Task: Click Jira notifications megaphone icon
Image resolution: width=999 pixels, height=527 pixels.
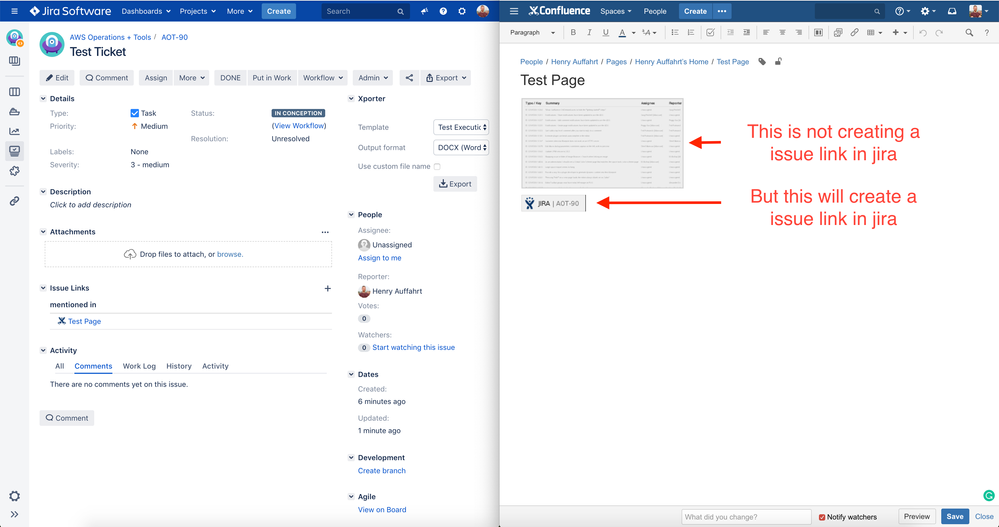Action: 424,11
